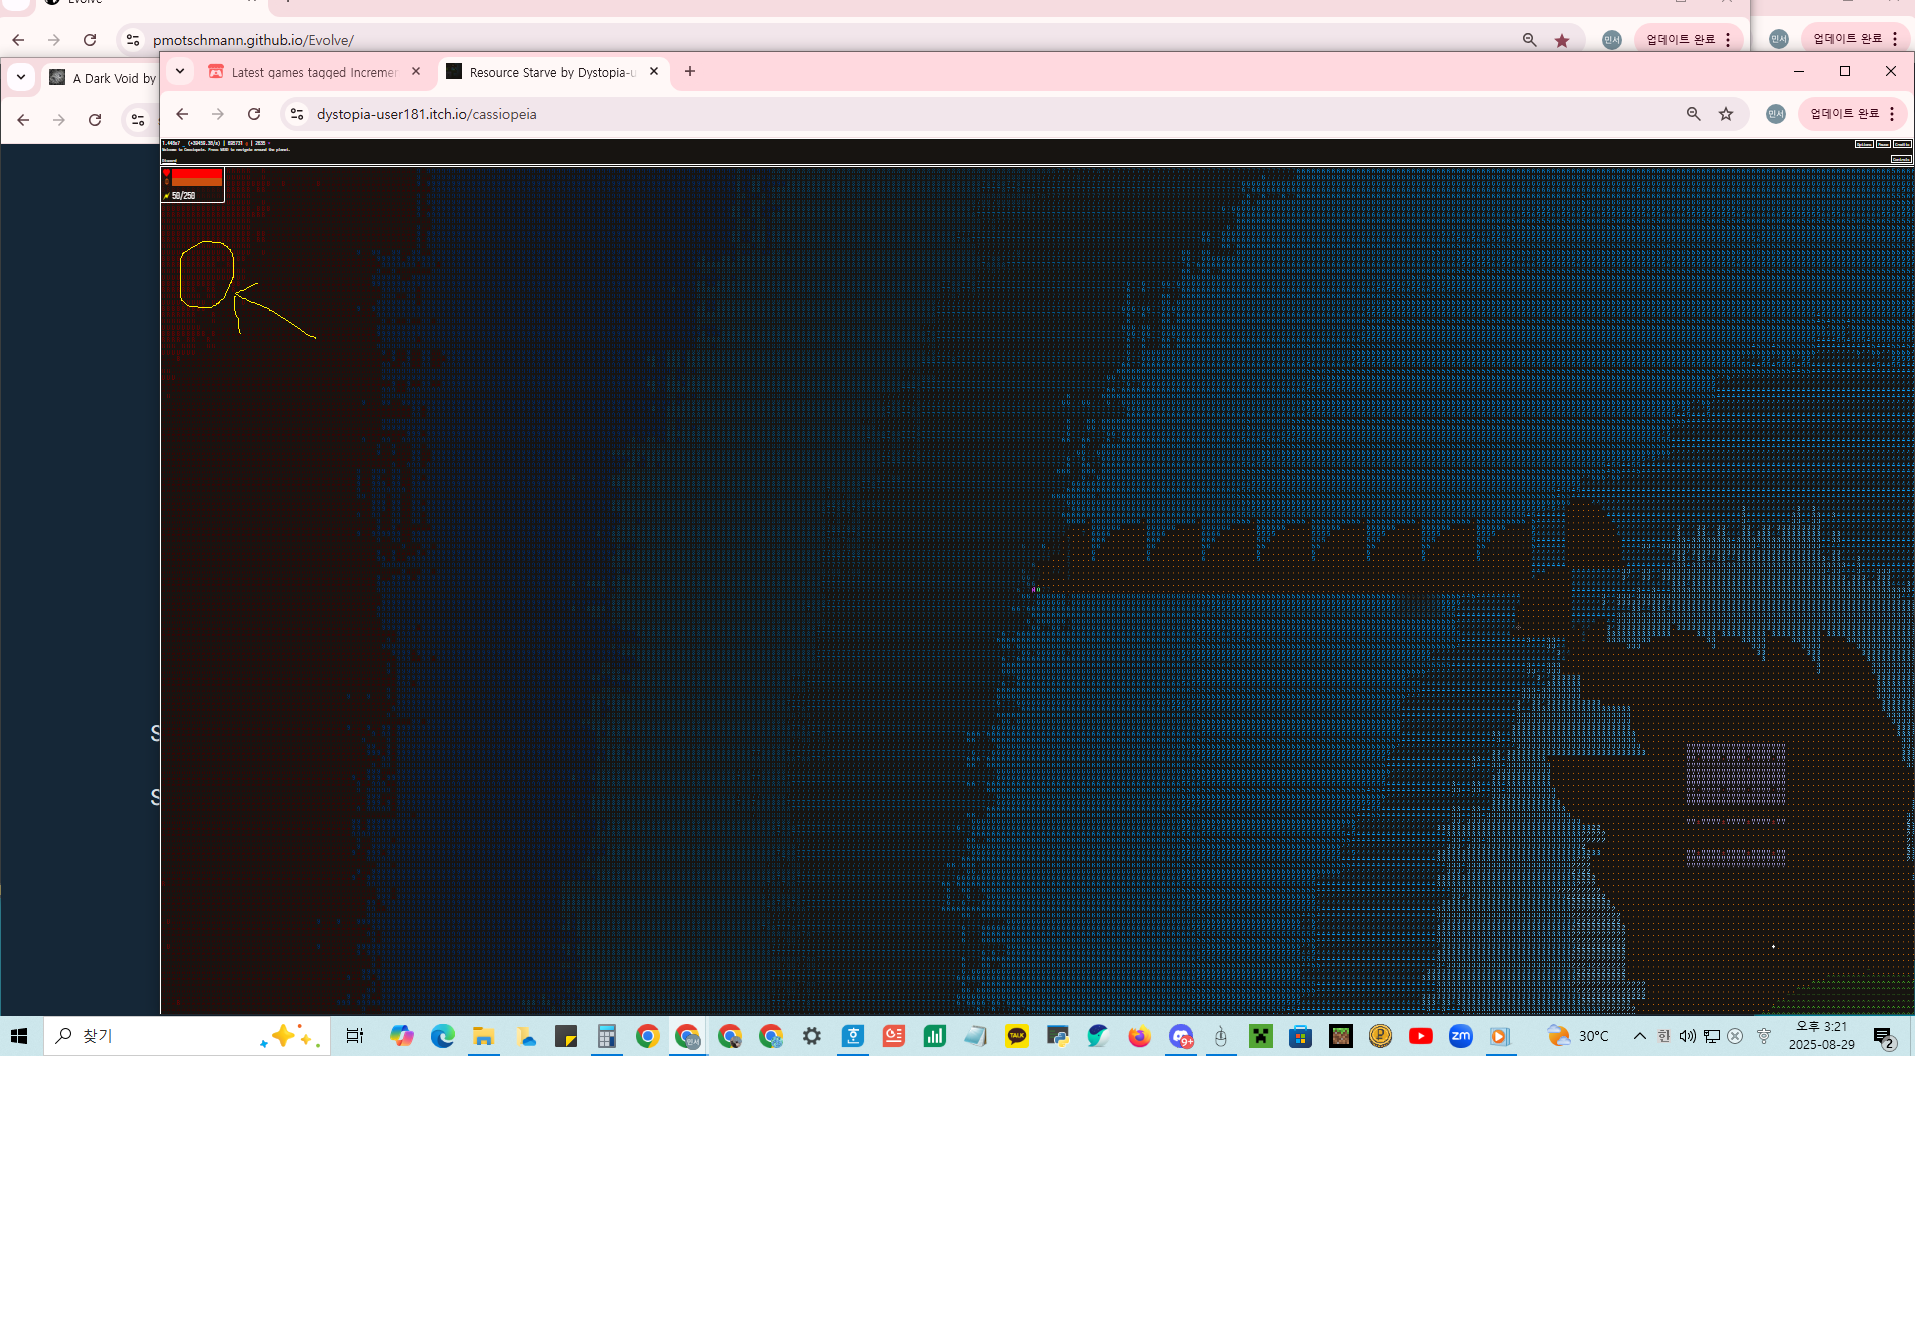Expand the tab search dropdown chevron
This screenshot has width=1920, height=1326.
(180, 71)
